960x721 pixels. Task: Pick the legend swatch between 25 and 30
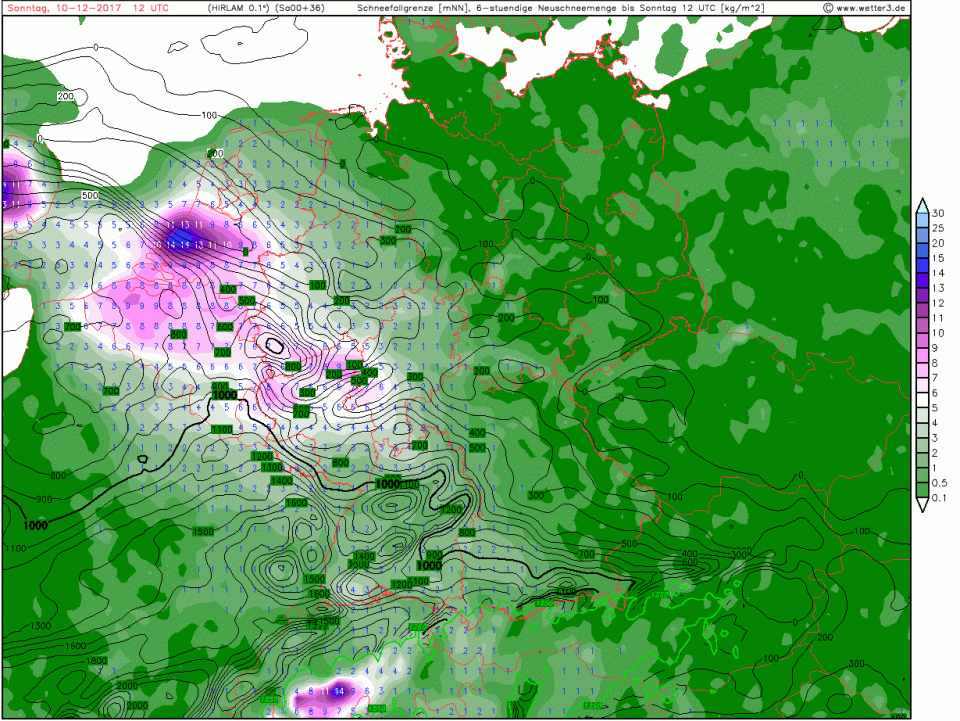point(922,220)
